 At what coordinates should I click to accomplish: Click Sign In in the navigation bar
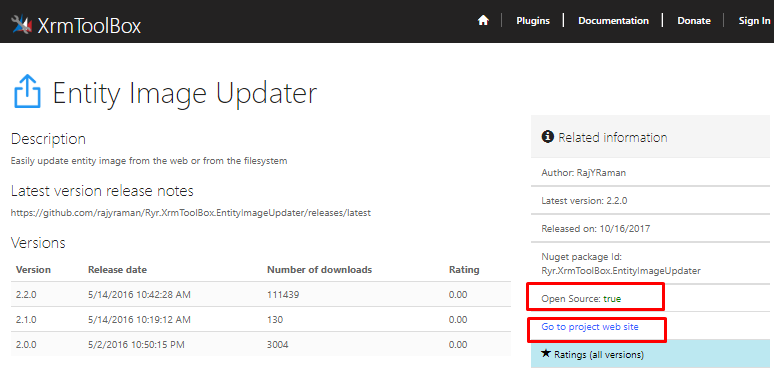tap(754, 21)
